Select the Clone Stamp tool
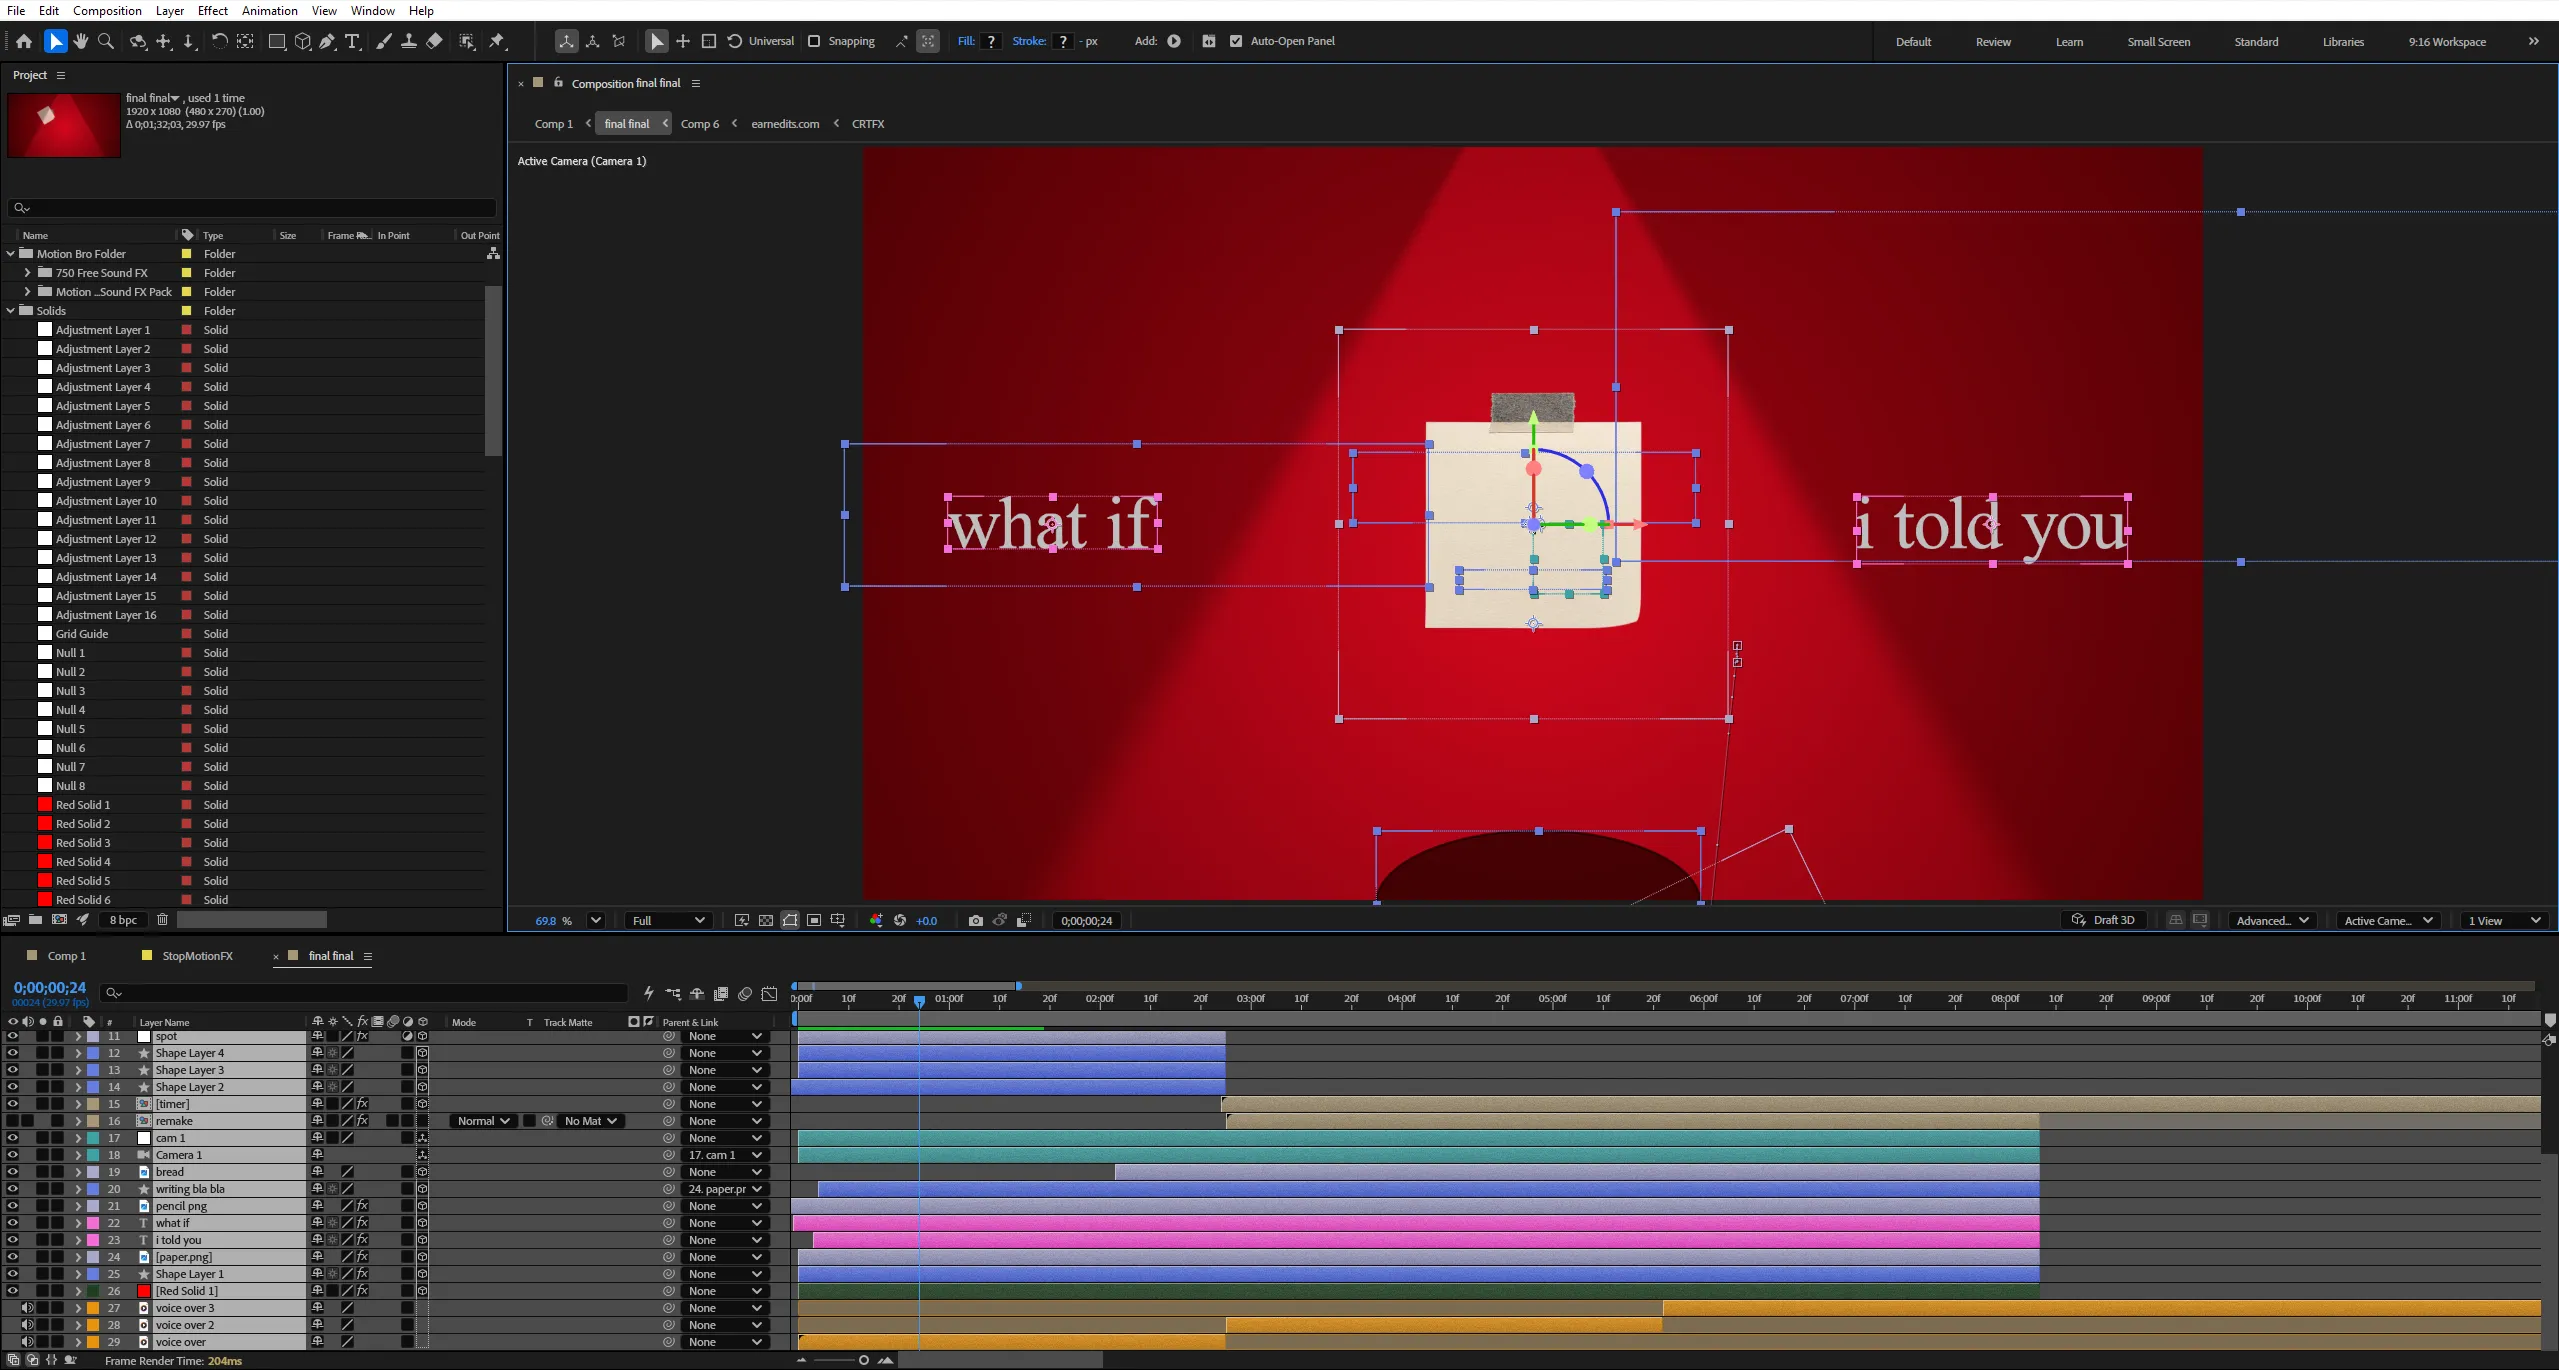2559x1370 pixels. pyautogui.click(x=408, y=41)
